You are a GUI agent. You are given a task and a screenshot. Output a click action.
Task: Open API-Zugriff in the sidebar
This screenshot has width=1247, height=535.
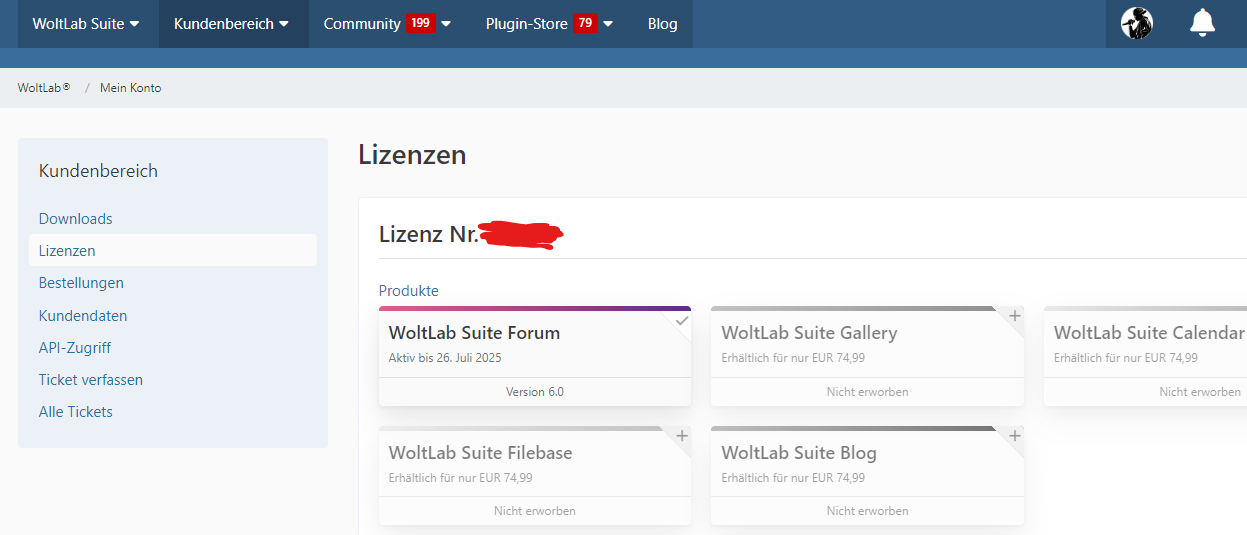[74, 347]
